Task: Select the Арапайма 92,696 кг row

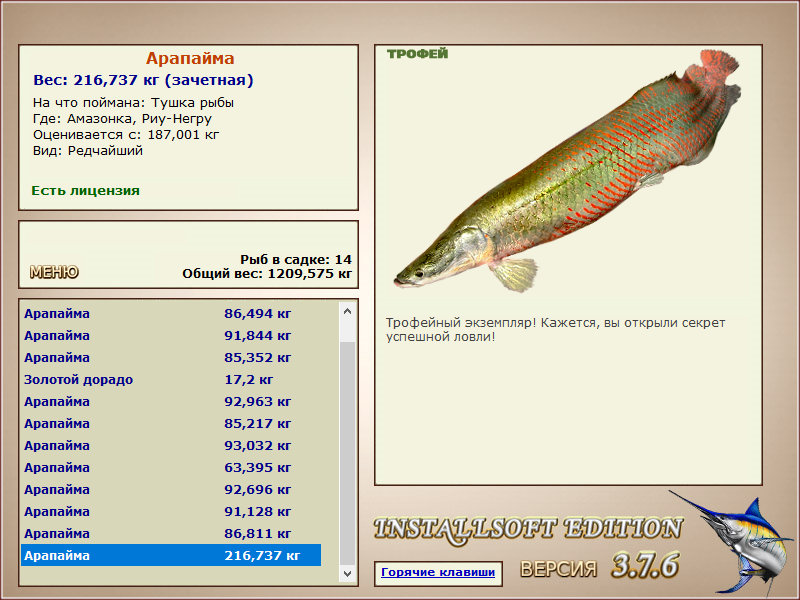Action: 171,489
